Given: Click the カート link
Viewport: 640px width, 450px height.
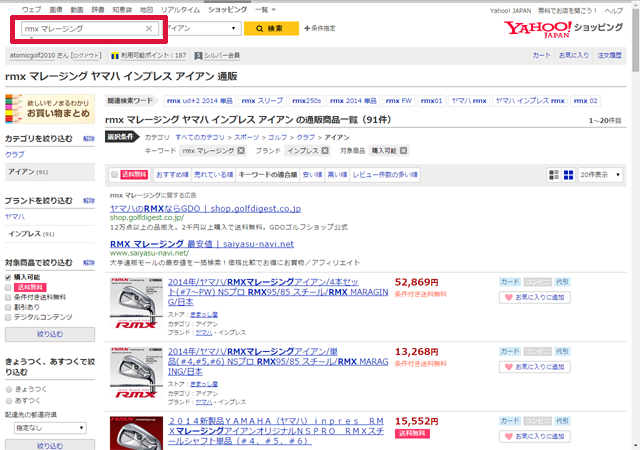Looking at the screenshot, I should coord(542,55).
